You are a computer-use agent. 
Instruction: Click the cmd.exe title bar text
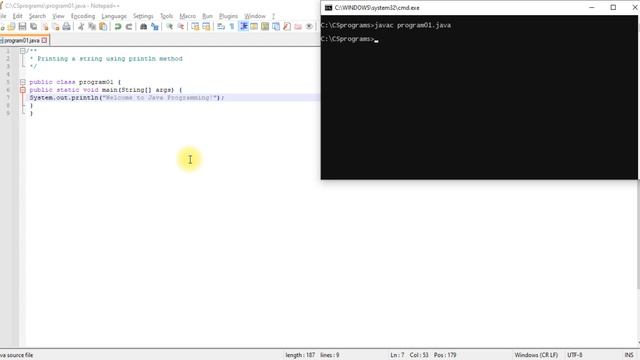(x=377, y=8)
